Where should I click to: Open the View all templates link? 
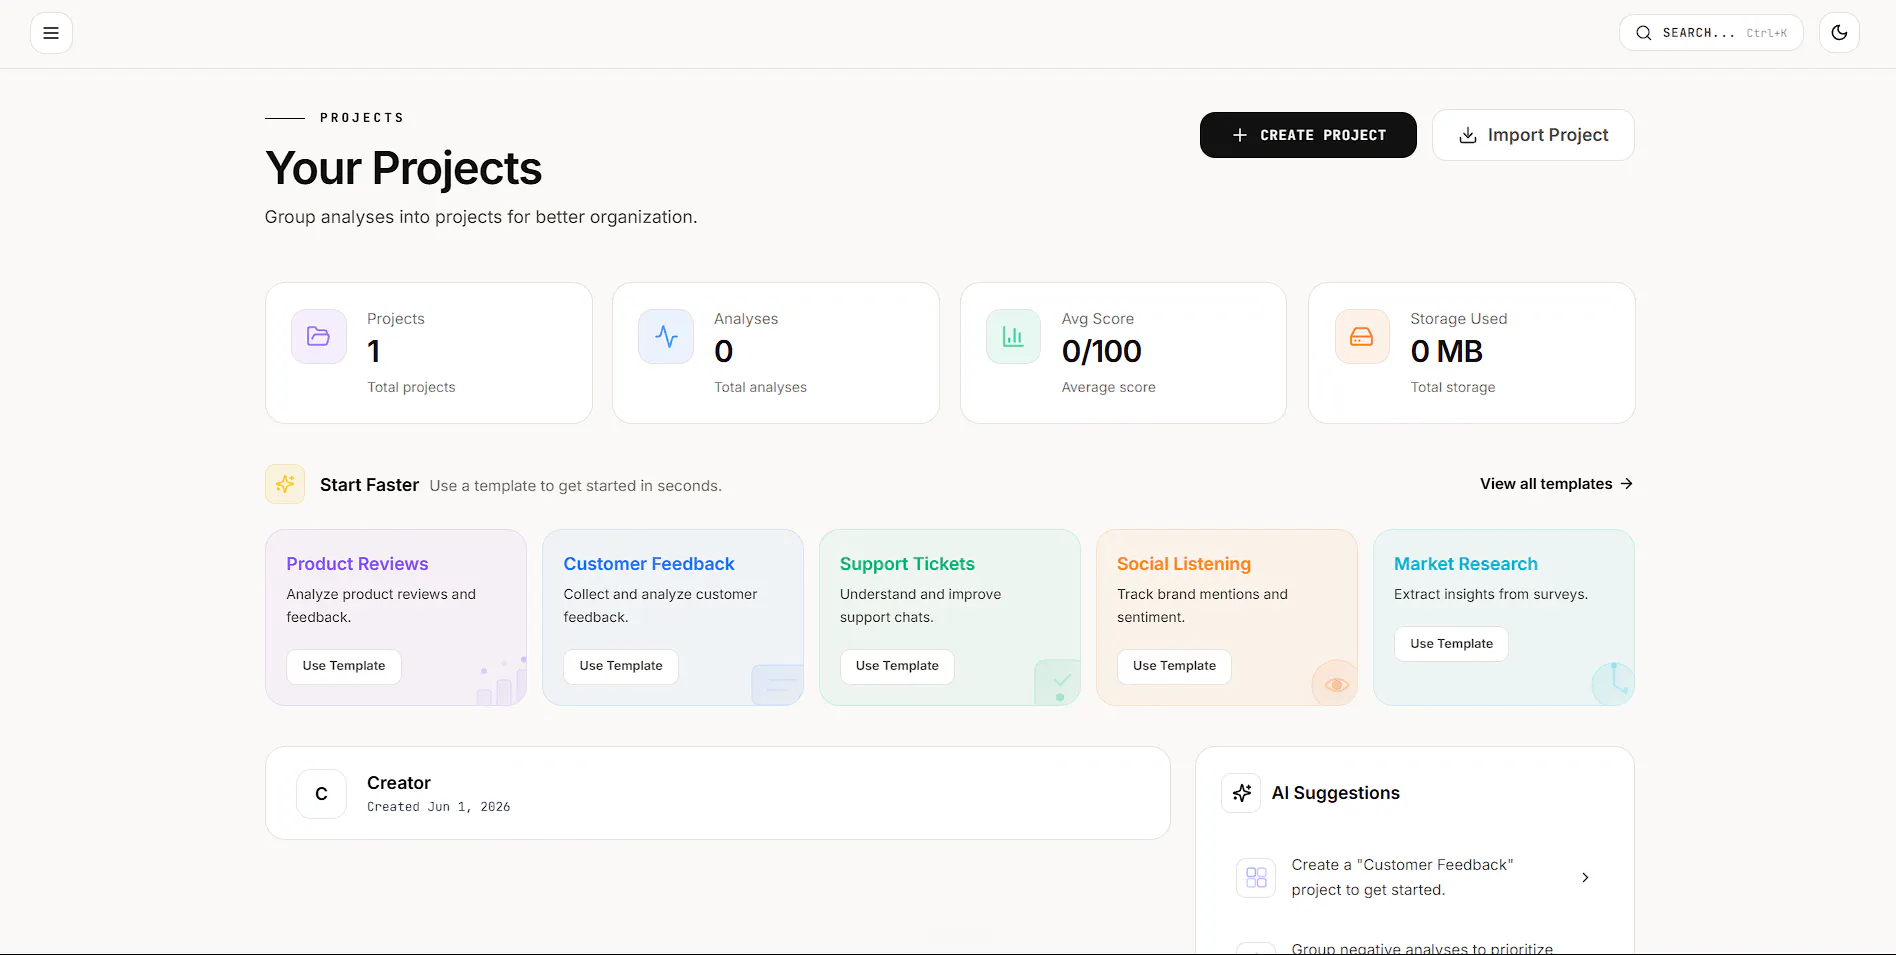point(1556,484)
